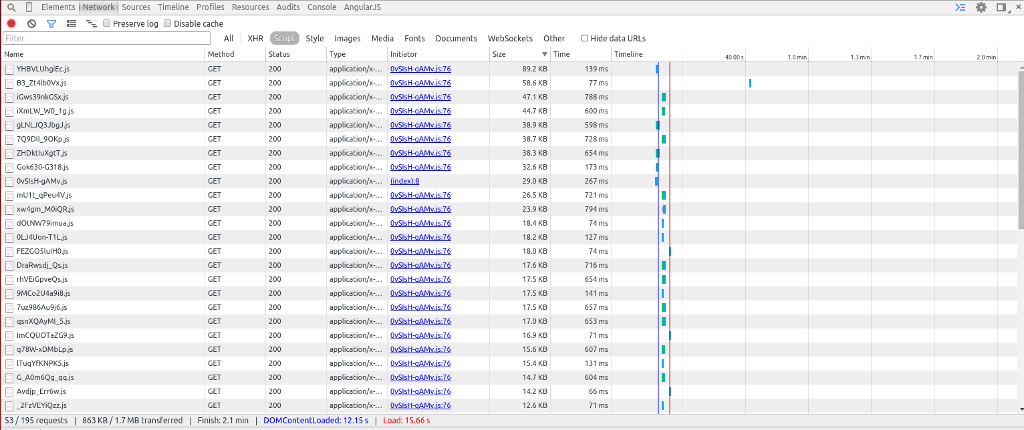The width and height of the screenshot is (1024, 430).
Task: Click file icon beside lTuqYfKNPK5.js
Action: [9, 363]
